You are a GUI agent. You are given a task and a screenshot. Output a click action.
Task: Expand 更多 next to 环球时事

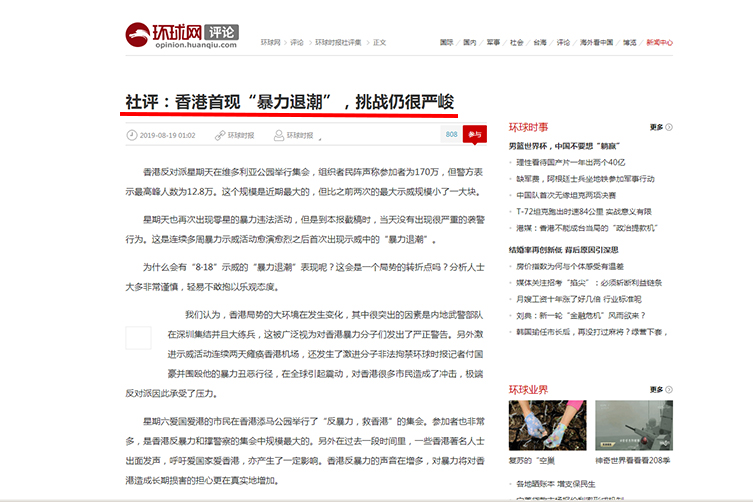656,128
